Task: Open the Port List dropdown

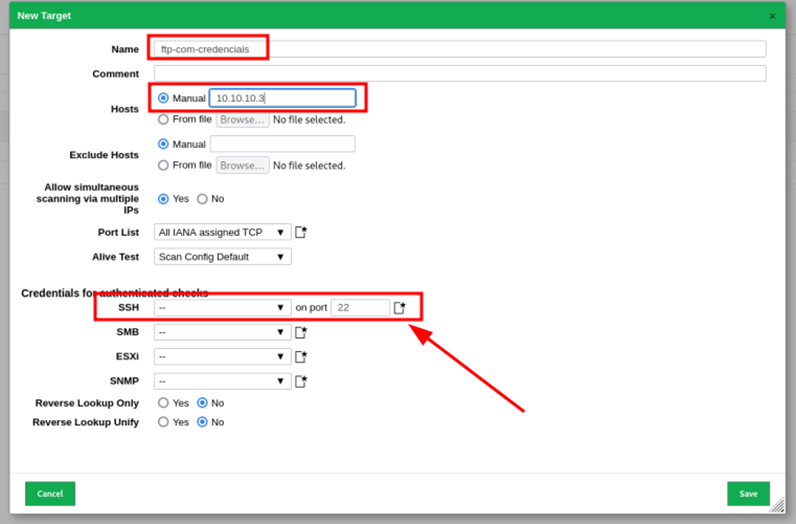Action: pos(222,232)
